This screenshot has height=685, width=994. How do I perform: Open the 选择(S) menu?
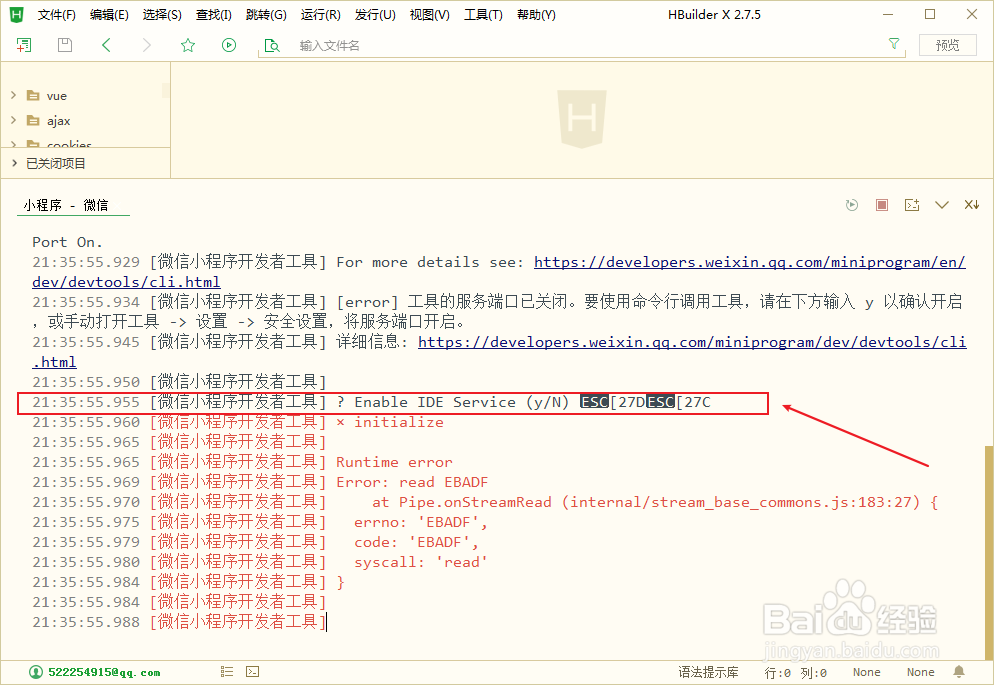162,15
